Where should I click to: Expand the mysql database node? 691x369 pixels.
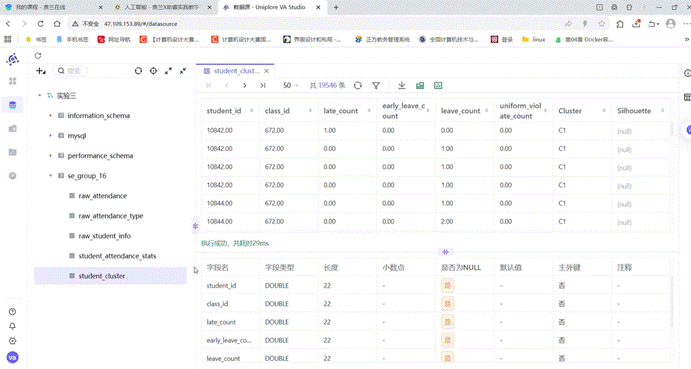tap(50, 135)
